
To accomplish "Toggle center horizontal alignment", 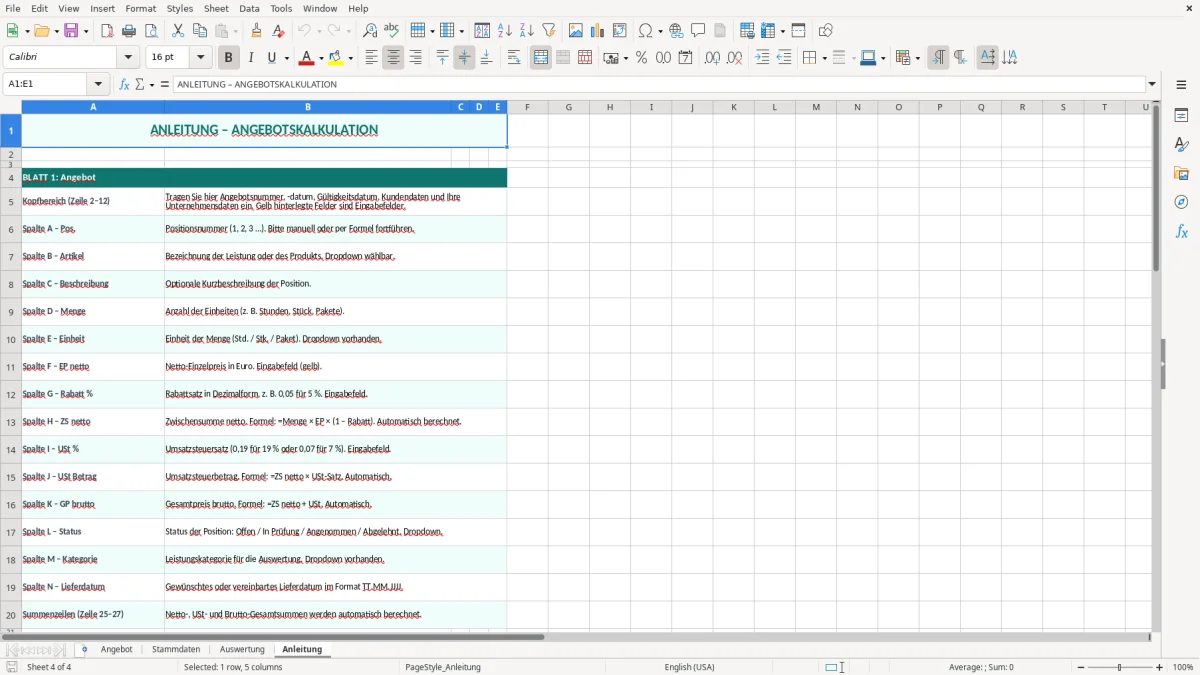I will (x=393, y=58).
